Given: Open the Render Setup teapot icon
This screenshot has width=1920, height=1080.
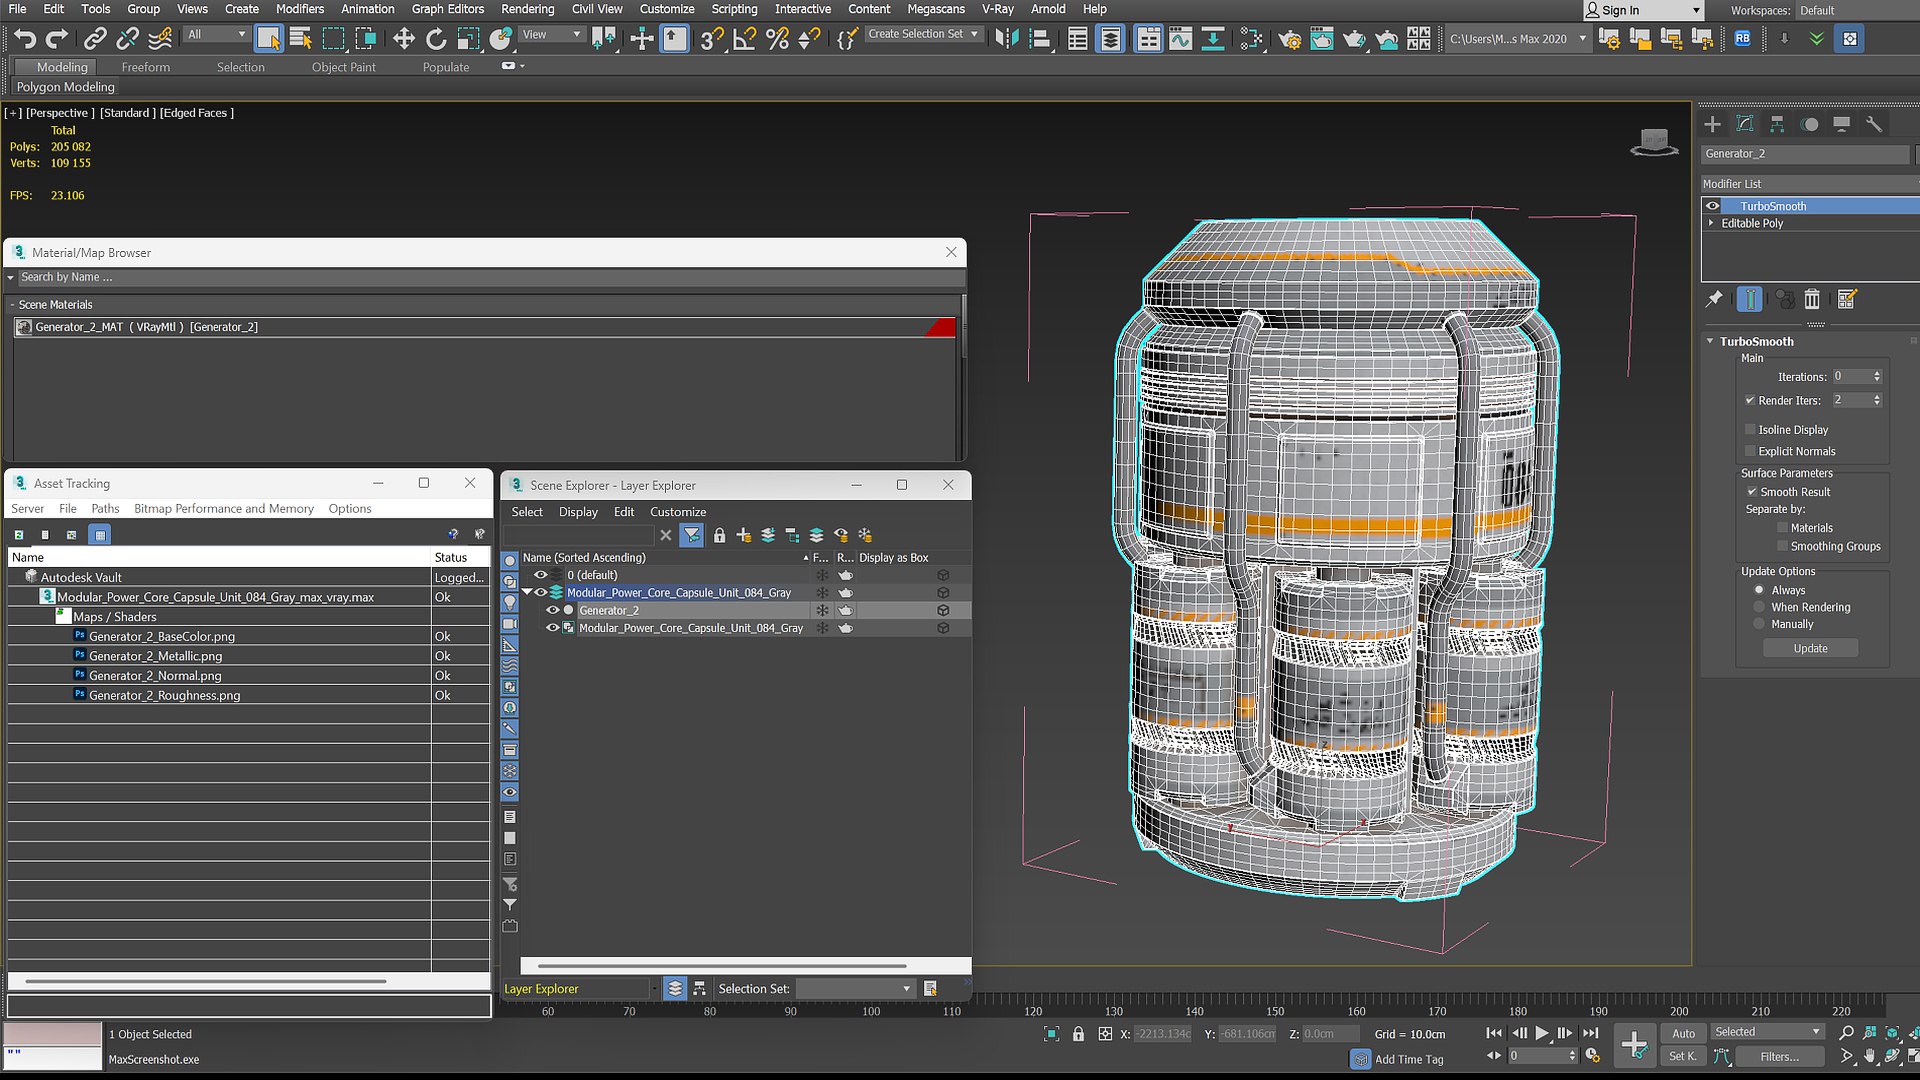Looking at the screenshot, I should coord(1289,38).
